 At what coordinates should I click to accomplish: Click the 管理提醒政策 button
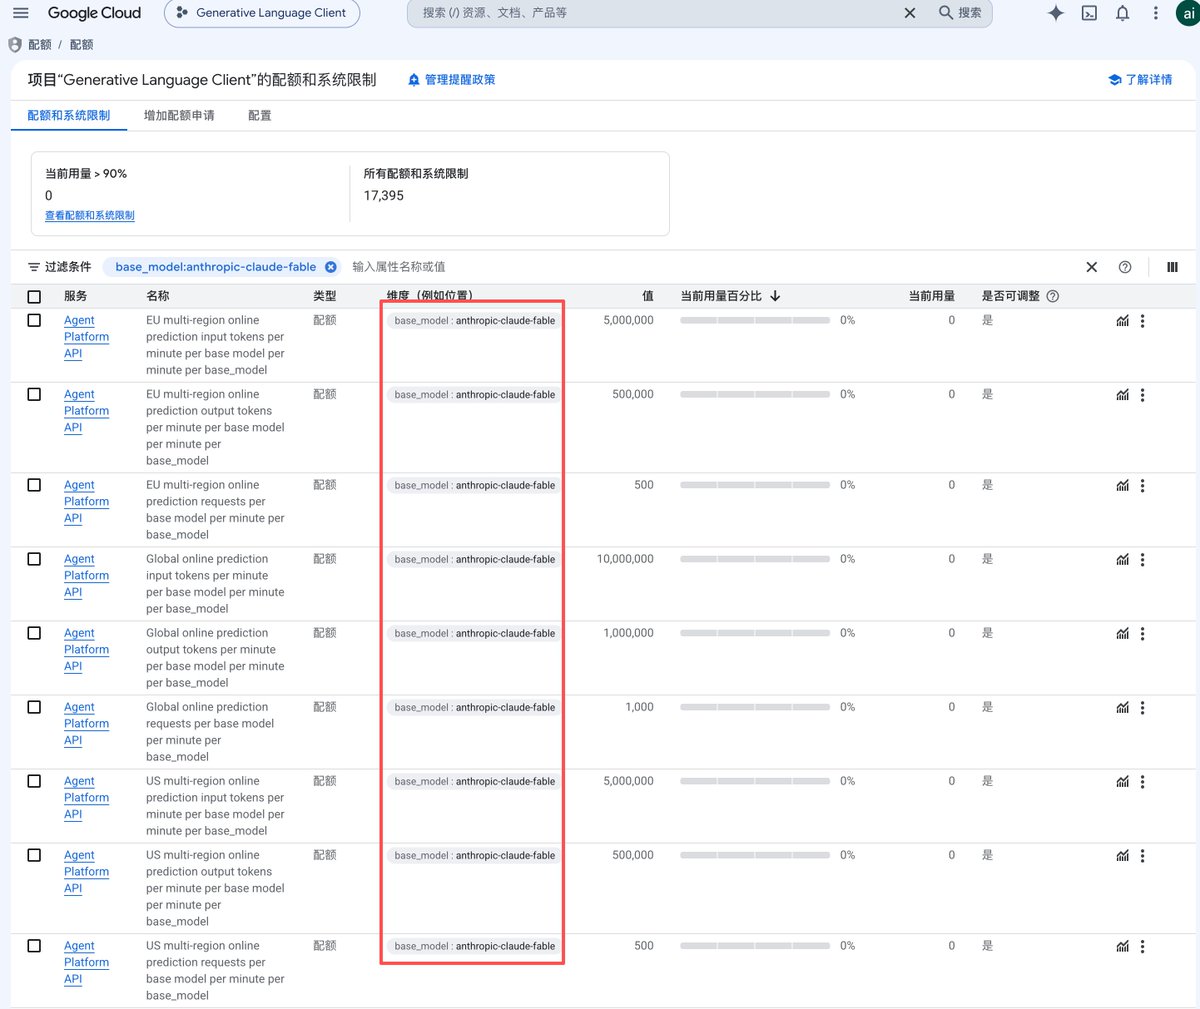[x=451, y=80]
